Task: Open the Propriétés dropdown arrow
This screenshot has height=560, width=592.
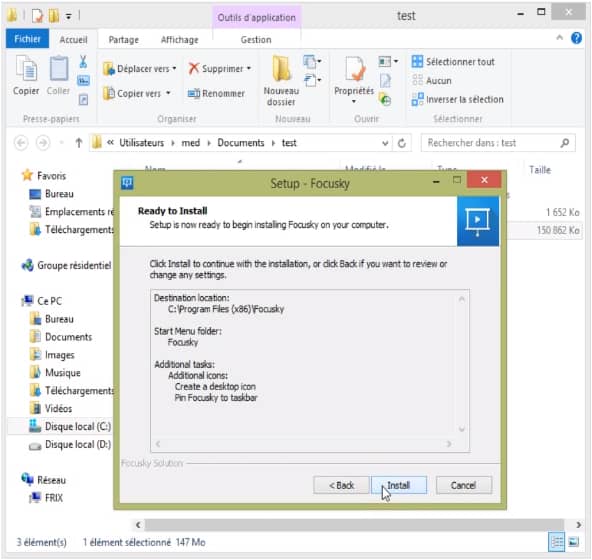Action: point(354,101)
